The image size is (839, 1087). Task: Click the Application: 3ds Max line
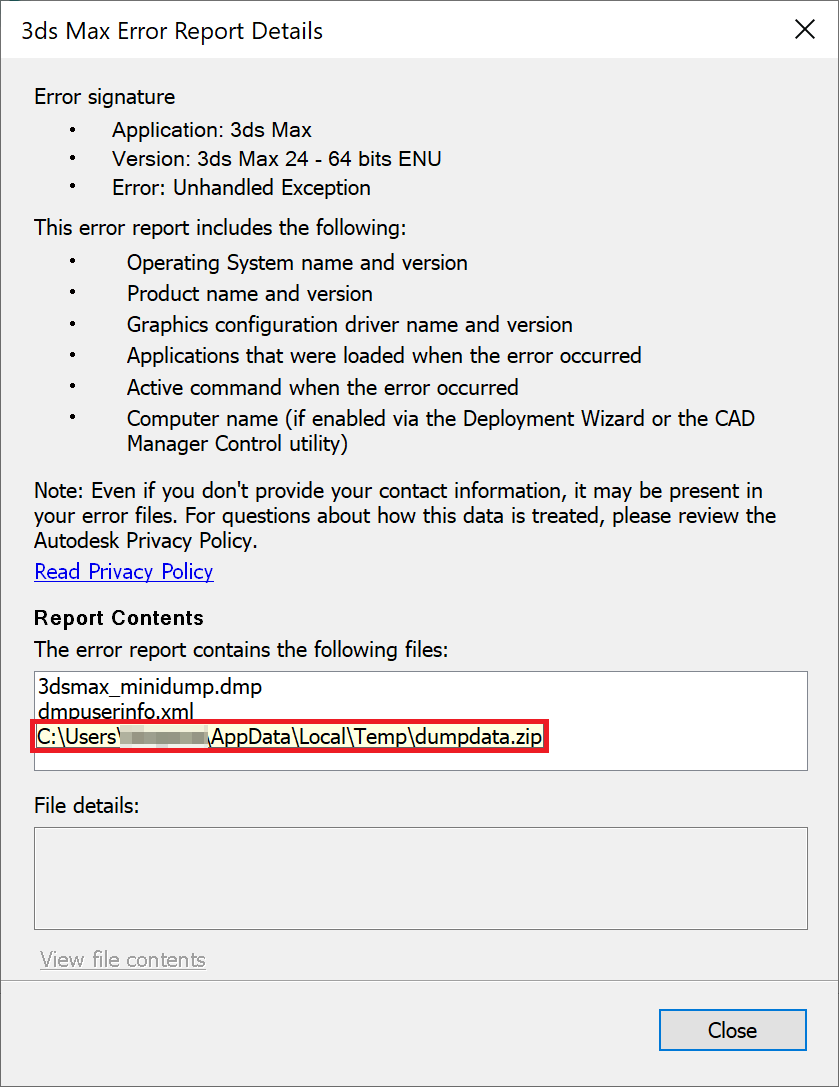point(212,130)
